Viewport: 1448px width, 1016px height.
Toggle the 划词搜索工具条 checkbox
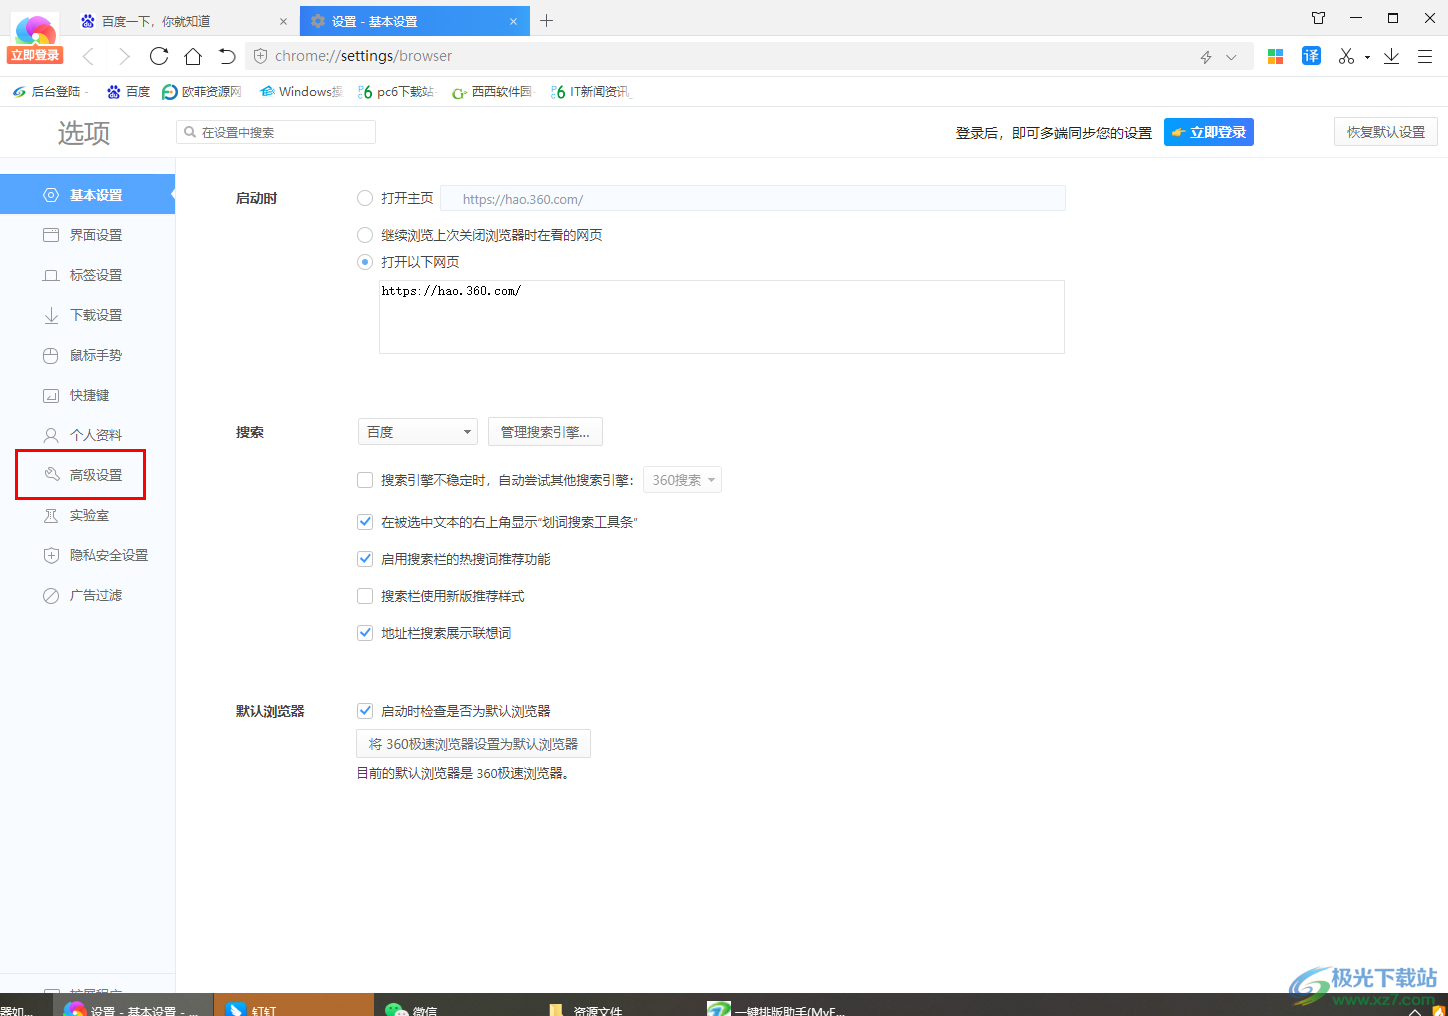click(x=365, y=522)
